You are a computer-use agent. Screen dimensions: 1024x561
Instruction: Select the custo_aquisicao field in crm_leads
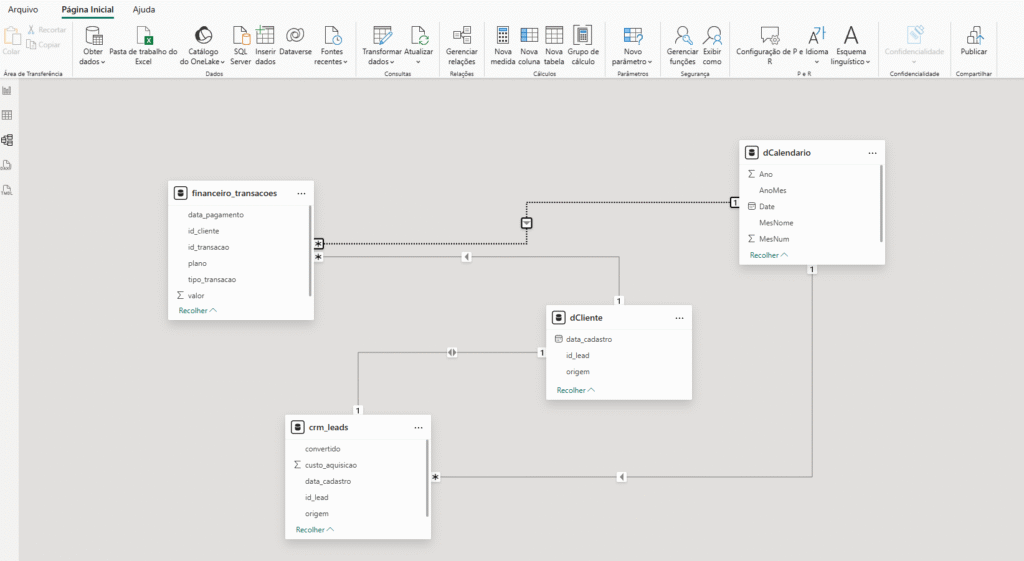331,465
